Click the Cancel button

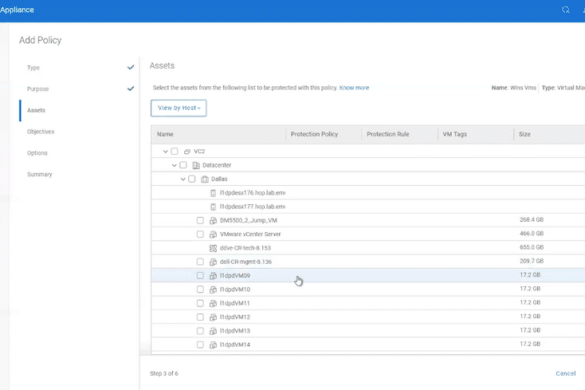pyautogui.click(x=566, y=373)
